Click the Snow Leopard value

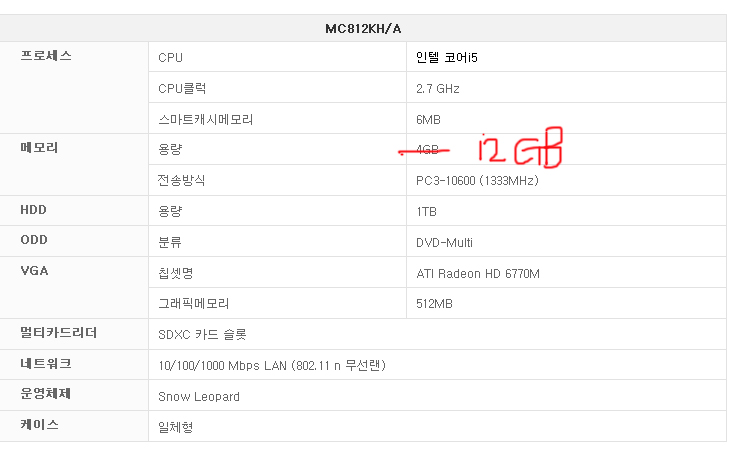coord(199,396)
